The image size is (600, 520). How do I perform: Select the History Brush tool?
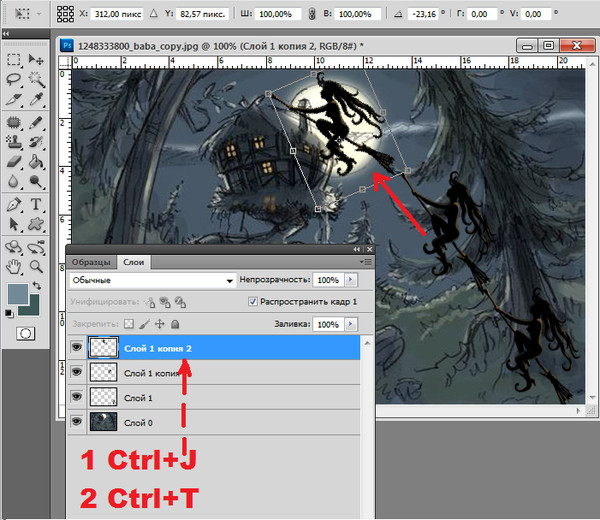point(36,142)
